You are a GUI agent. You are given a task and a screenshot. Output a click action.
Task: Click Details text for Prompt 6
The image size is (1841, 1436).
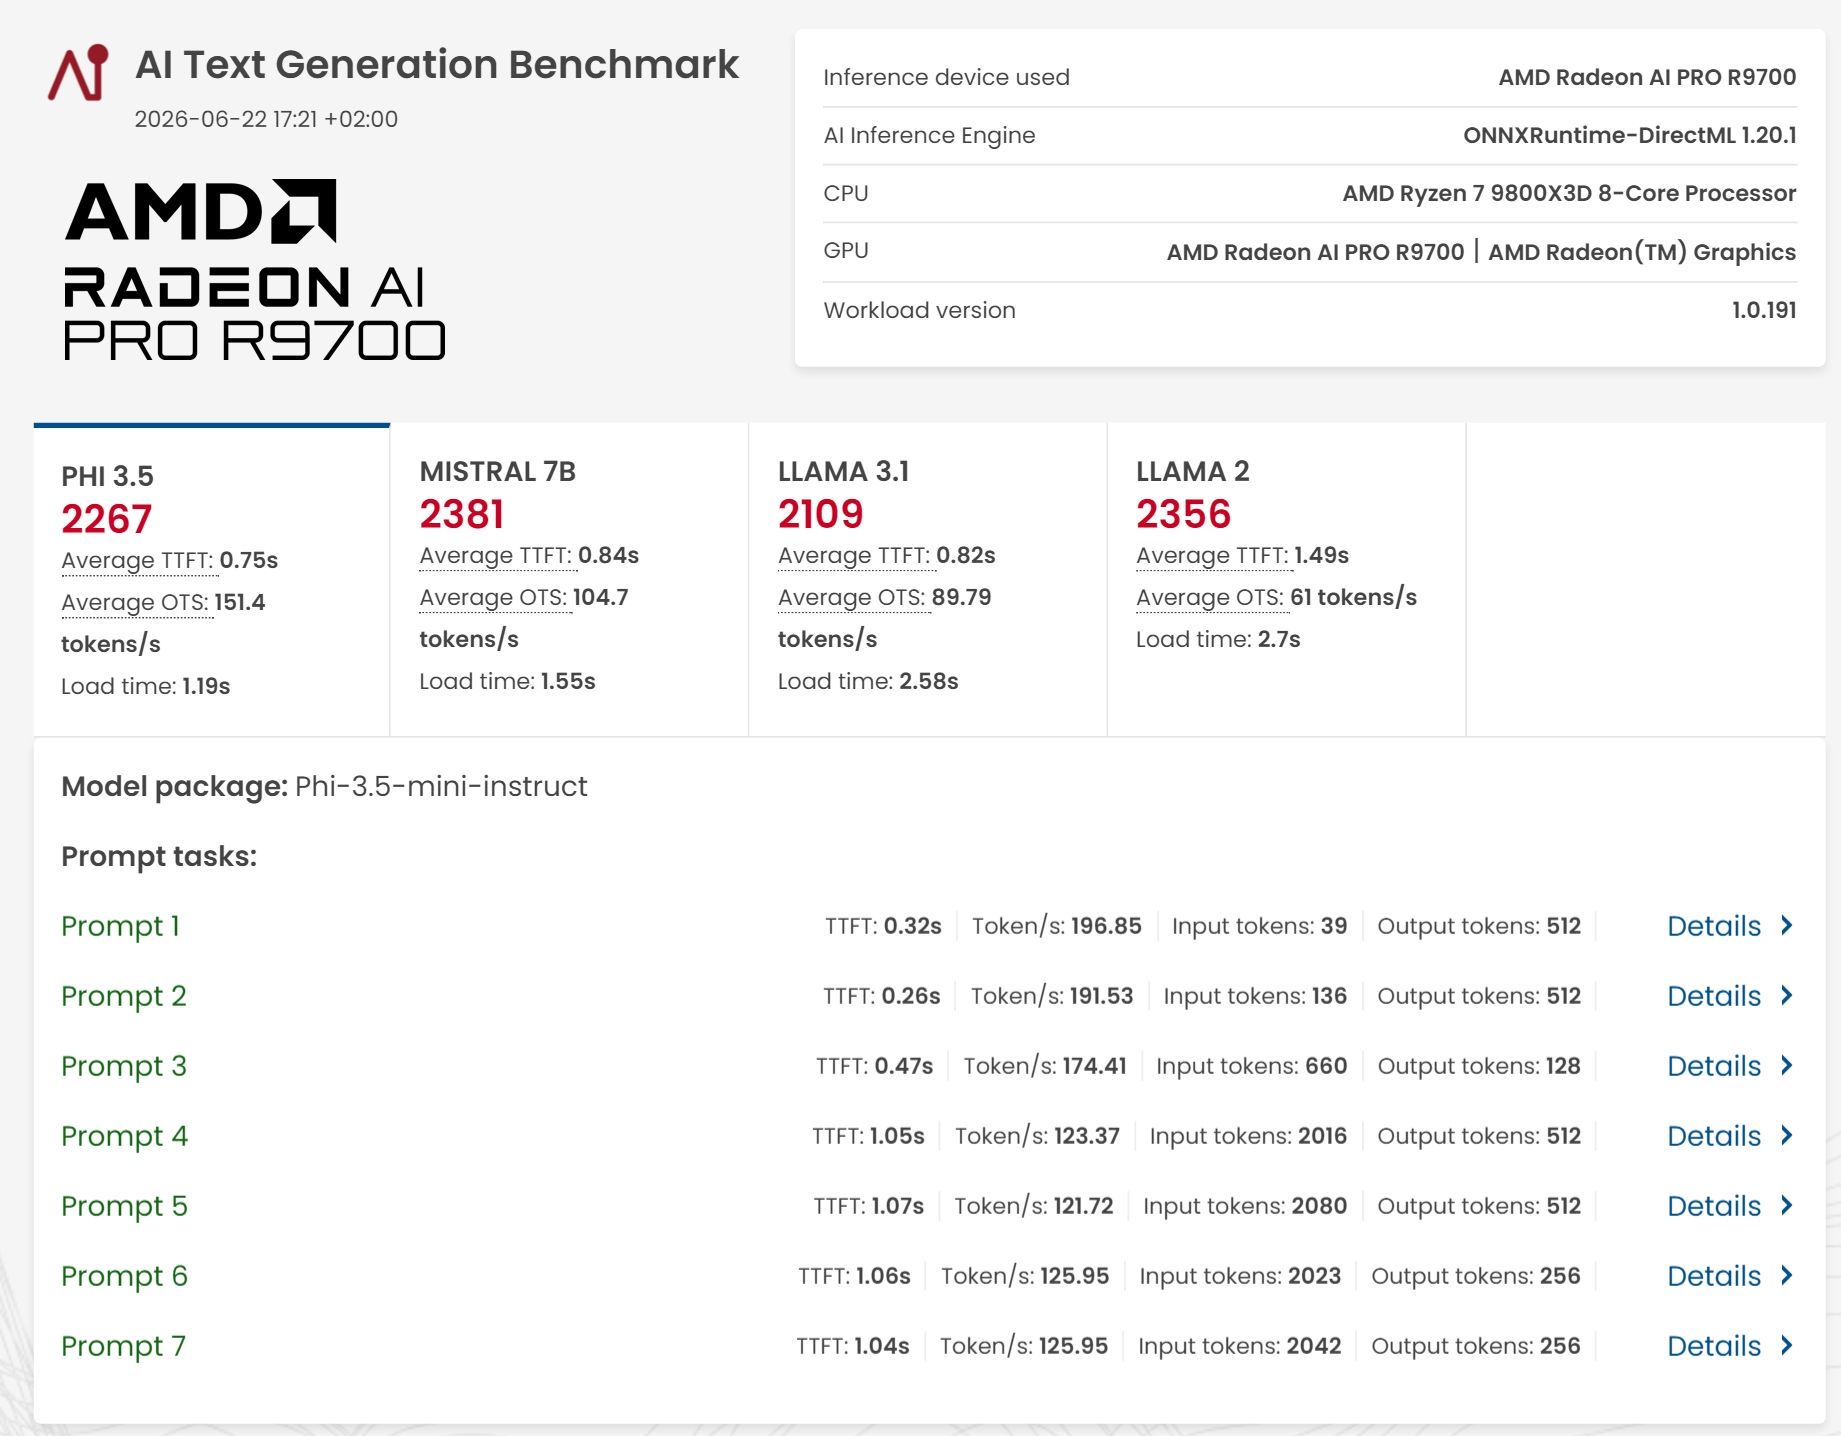1713,1276
